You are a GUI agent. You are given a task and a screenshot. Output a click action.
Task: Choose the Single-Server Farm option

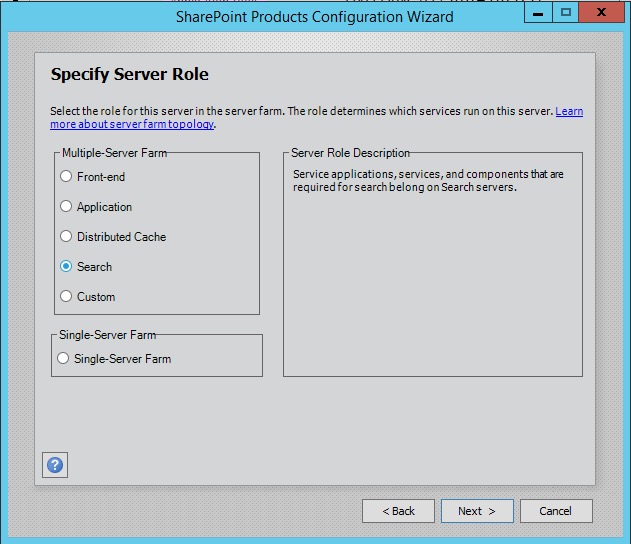(63, 358)
